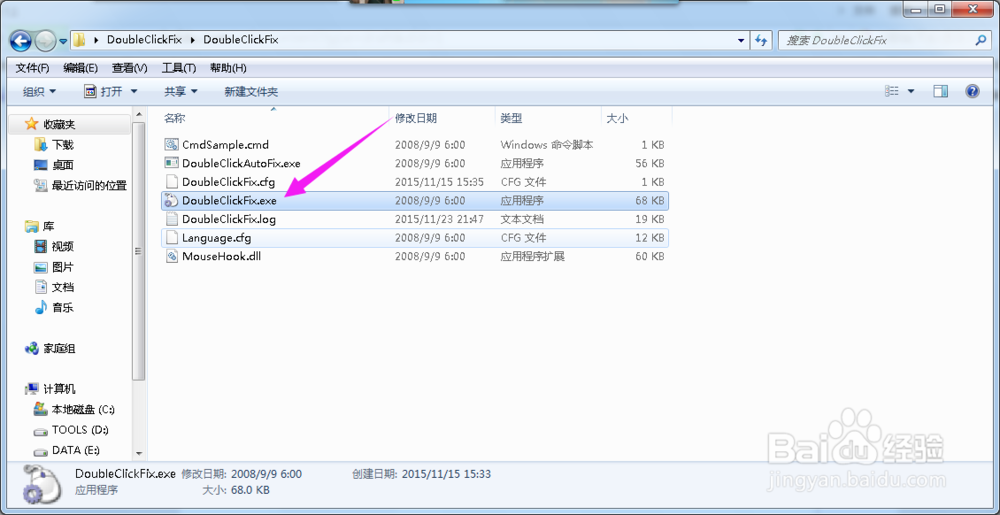Open the TOOLS (D:) drive

click(x=79, y=430)
